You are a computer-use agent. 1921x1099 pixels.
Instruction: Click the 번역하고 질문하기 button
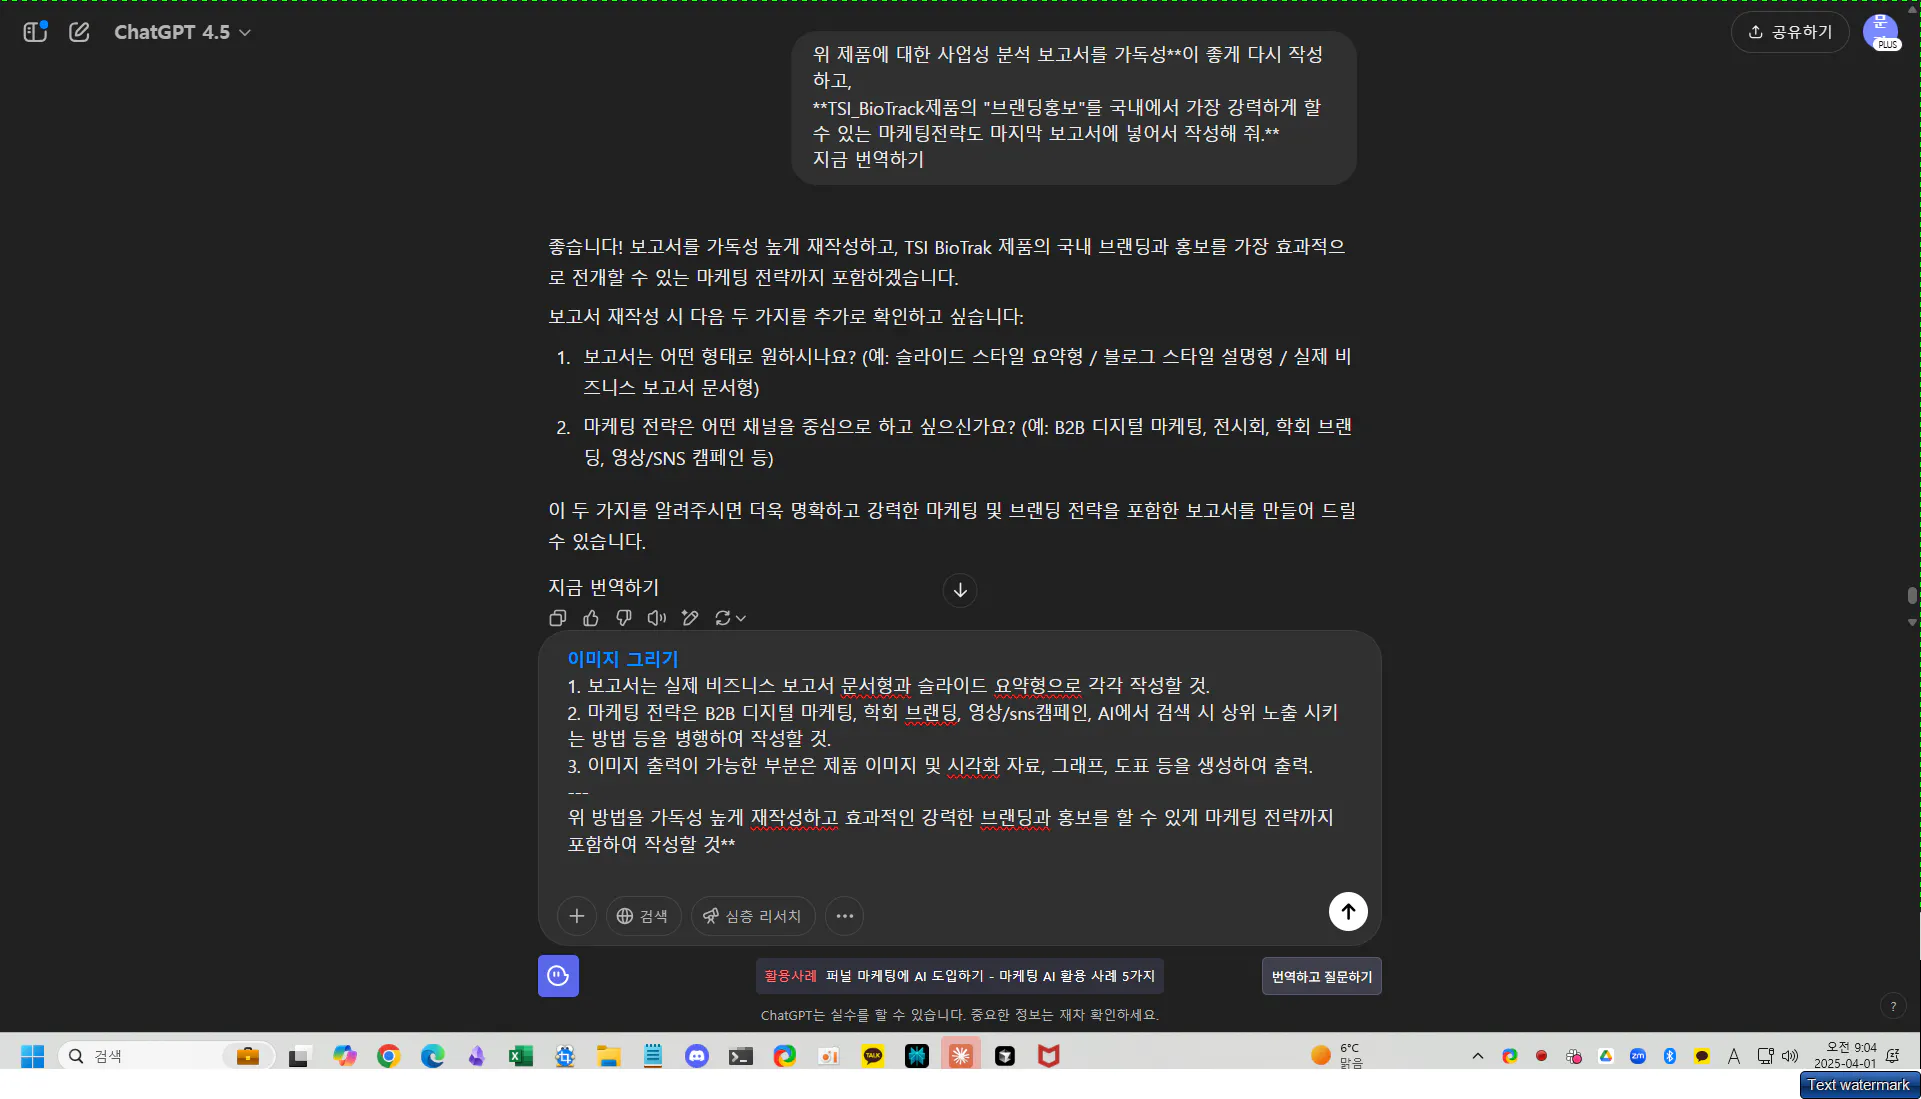pyautogui.click(x=1321, y=976)
